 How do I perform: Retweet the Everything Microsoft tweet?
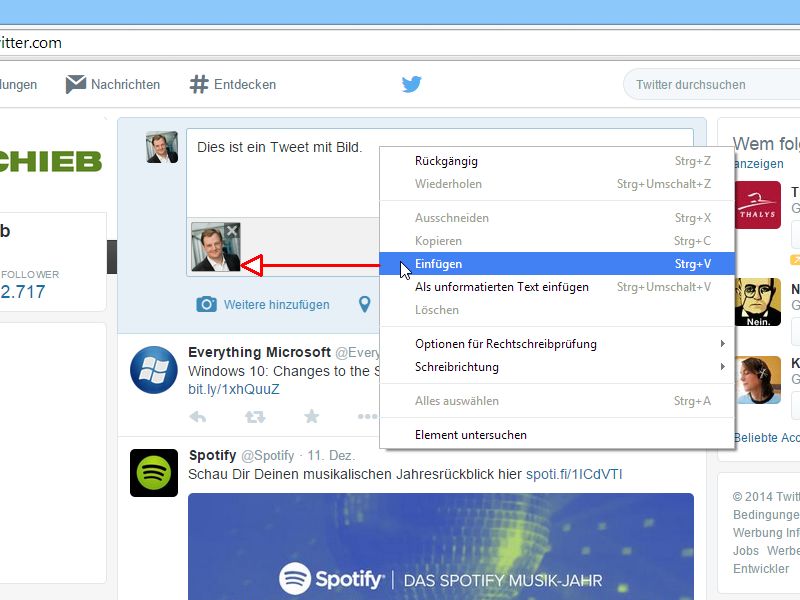[255, 417]
